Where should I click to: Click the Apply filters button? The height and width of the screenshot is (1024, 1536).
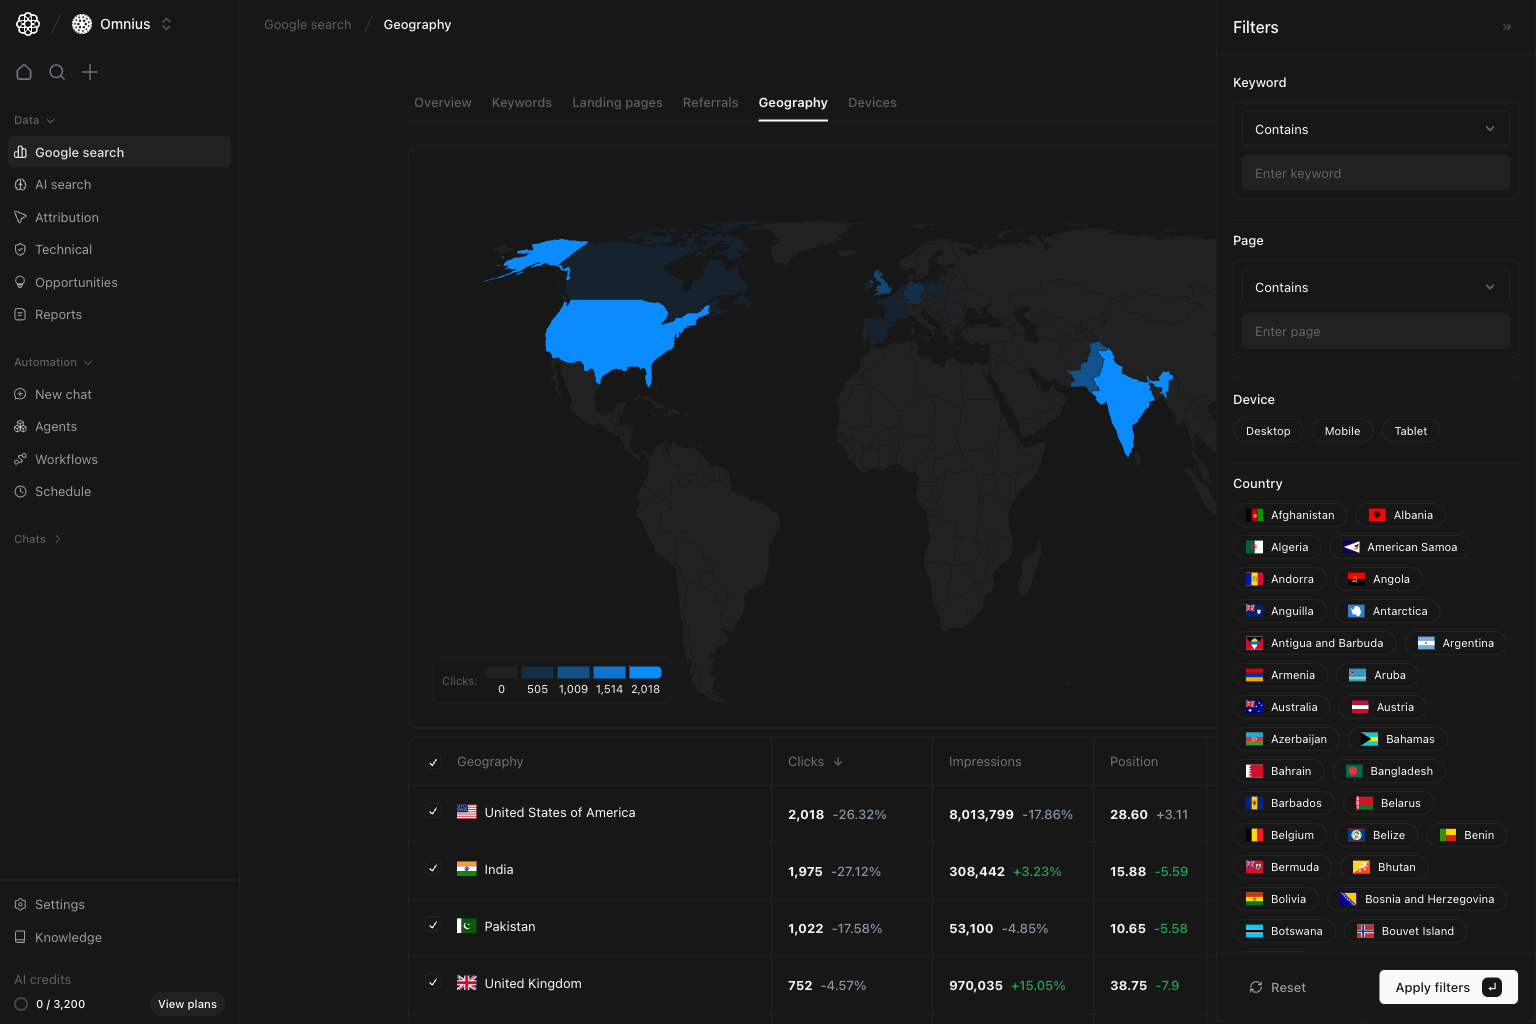[1447, 987]
